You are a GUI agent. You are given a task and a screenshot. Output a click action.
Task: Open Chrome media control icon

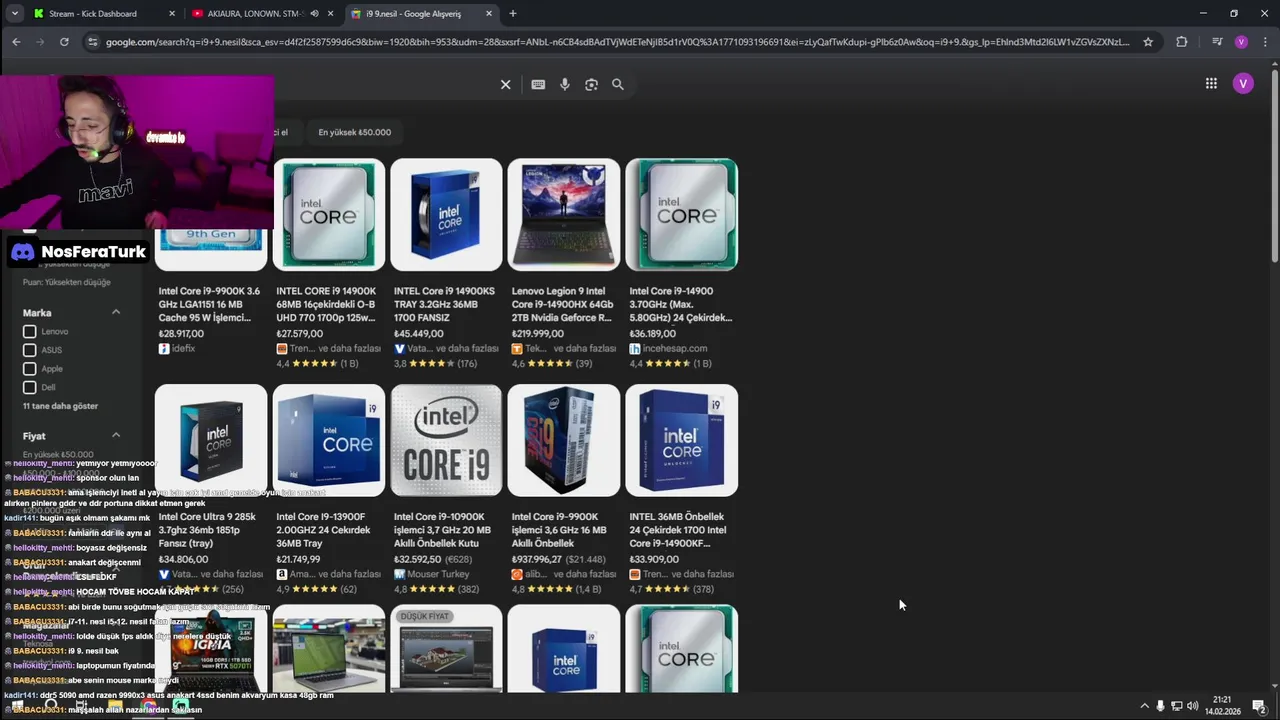point(1217,42)
